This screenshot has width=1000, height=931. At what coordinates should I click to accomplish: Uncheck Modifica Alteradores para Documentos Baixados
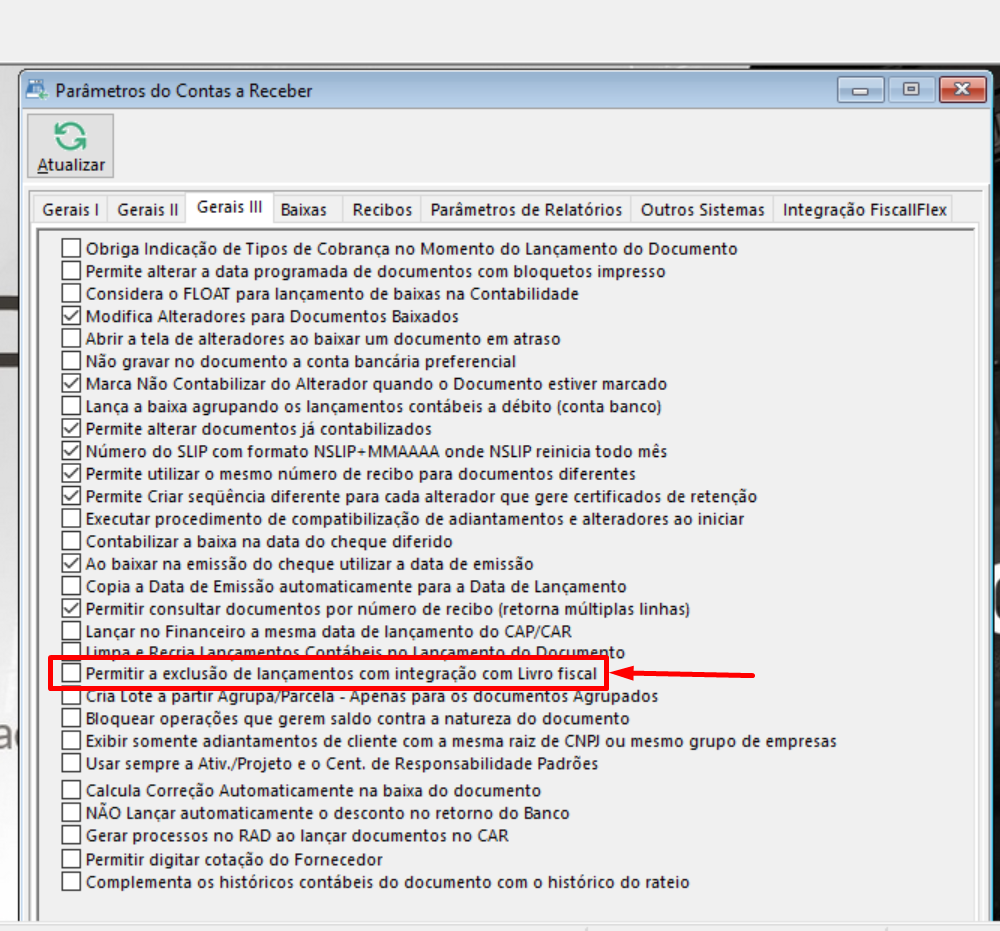(x=71, y=316)
